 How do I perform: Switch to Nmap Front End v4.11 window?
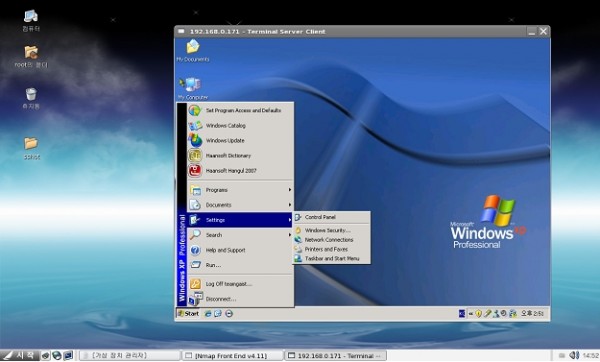pos(232,355)
